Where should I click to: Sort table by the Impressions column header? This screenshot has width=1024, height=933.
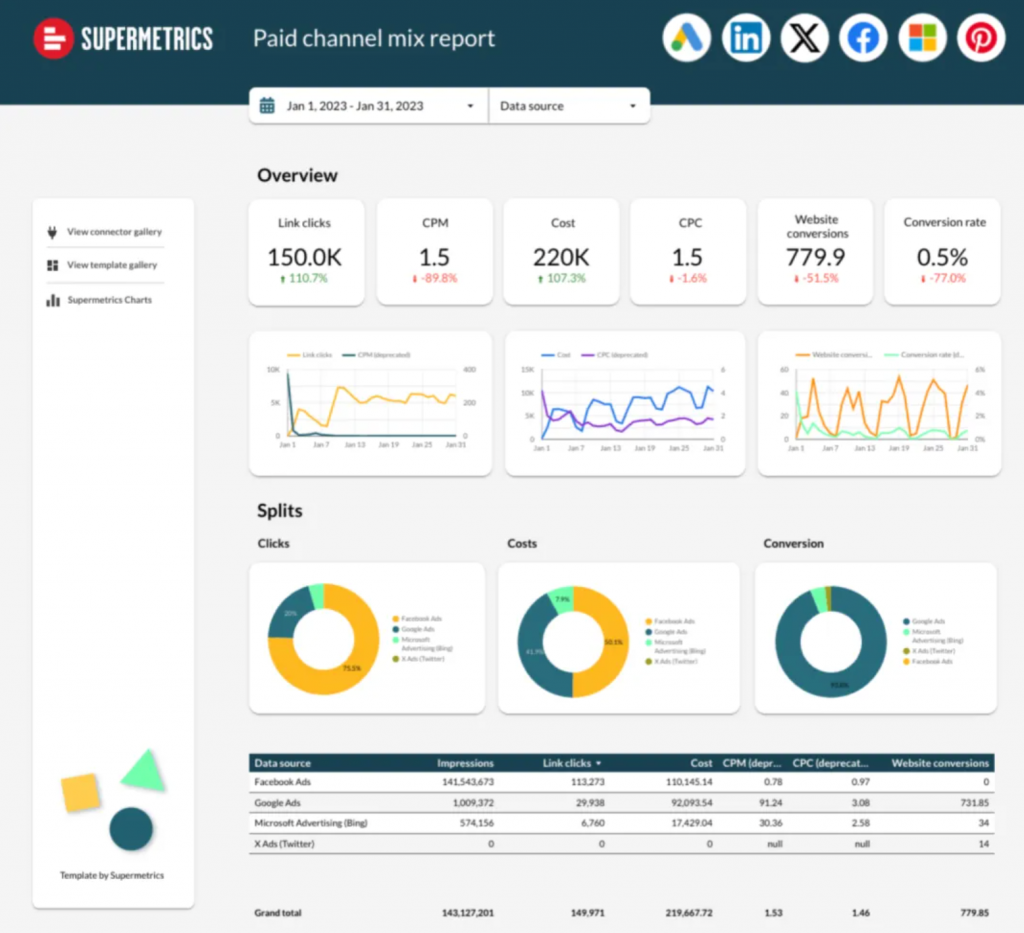[466, 763]
